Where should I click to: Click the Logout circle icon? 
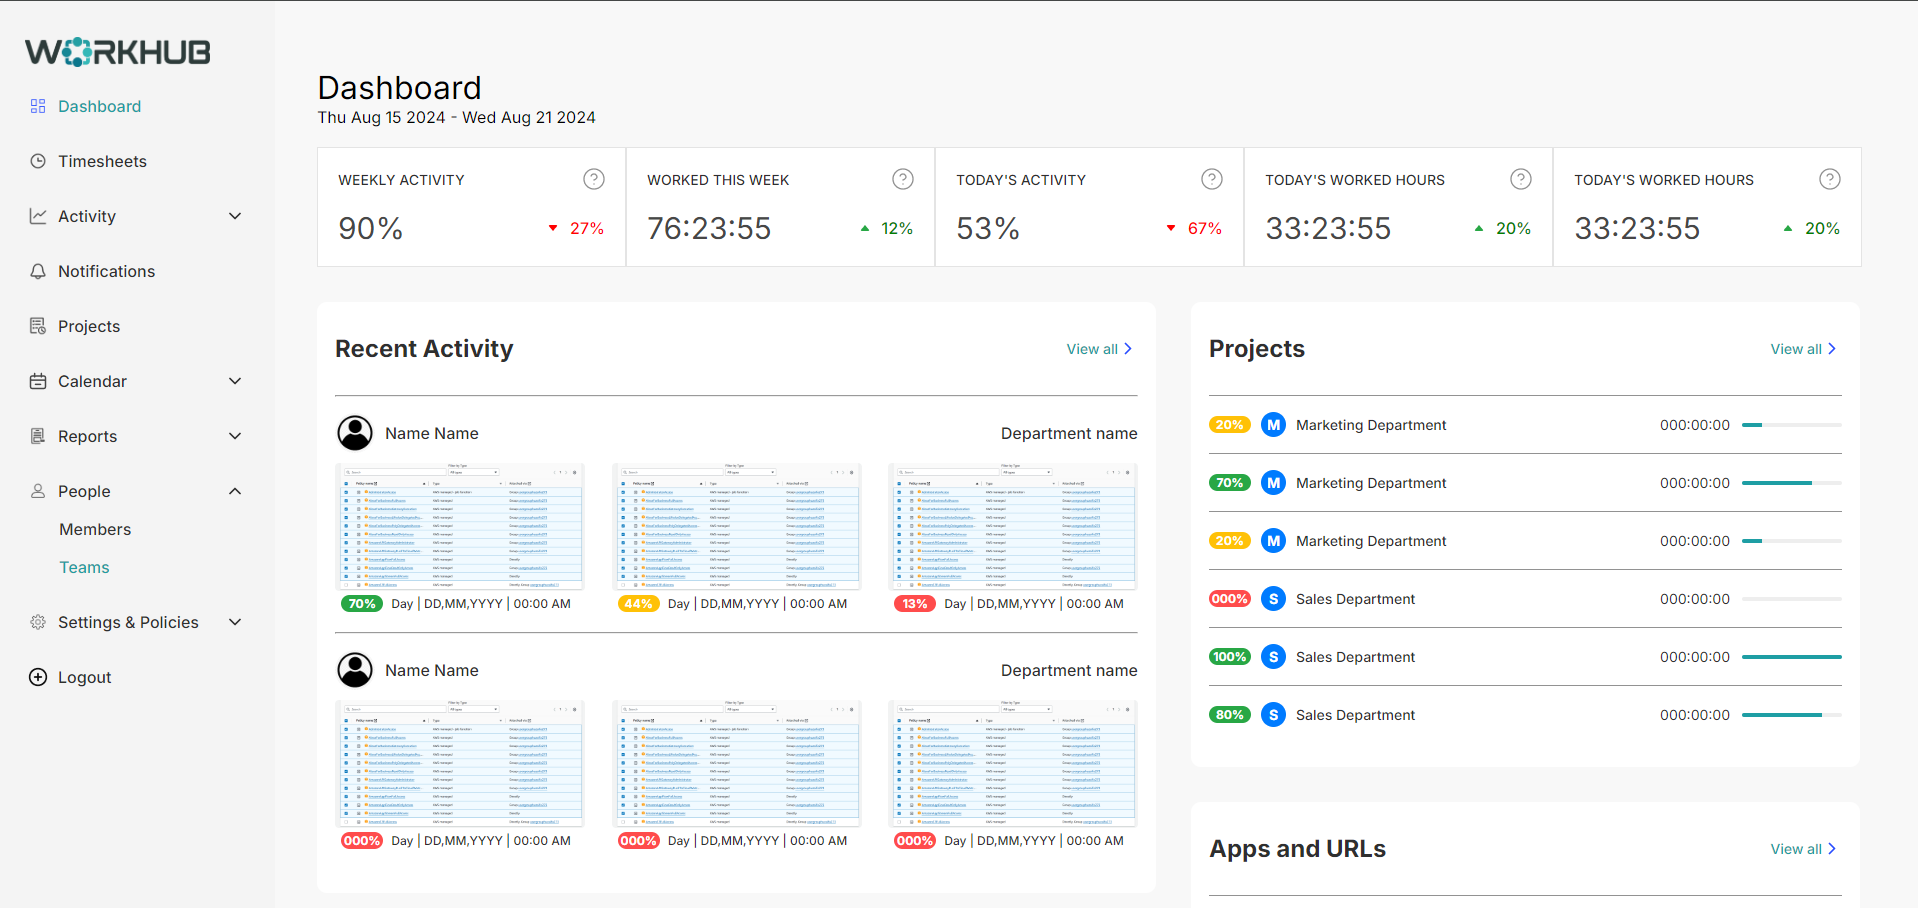tap(38, 677)
